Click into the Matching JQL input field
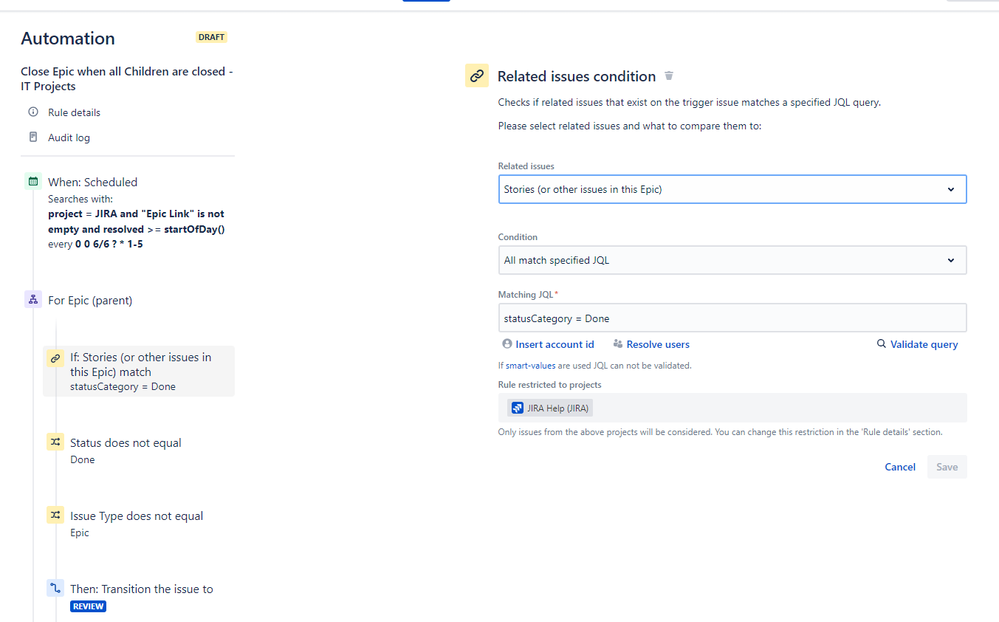999x622 pixels. tap(732, 318)
